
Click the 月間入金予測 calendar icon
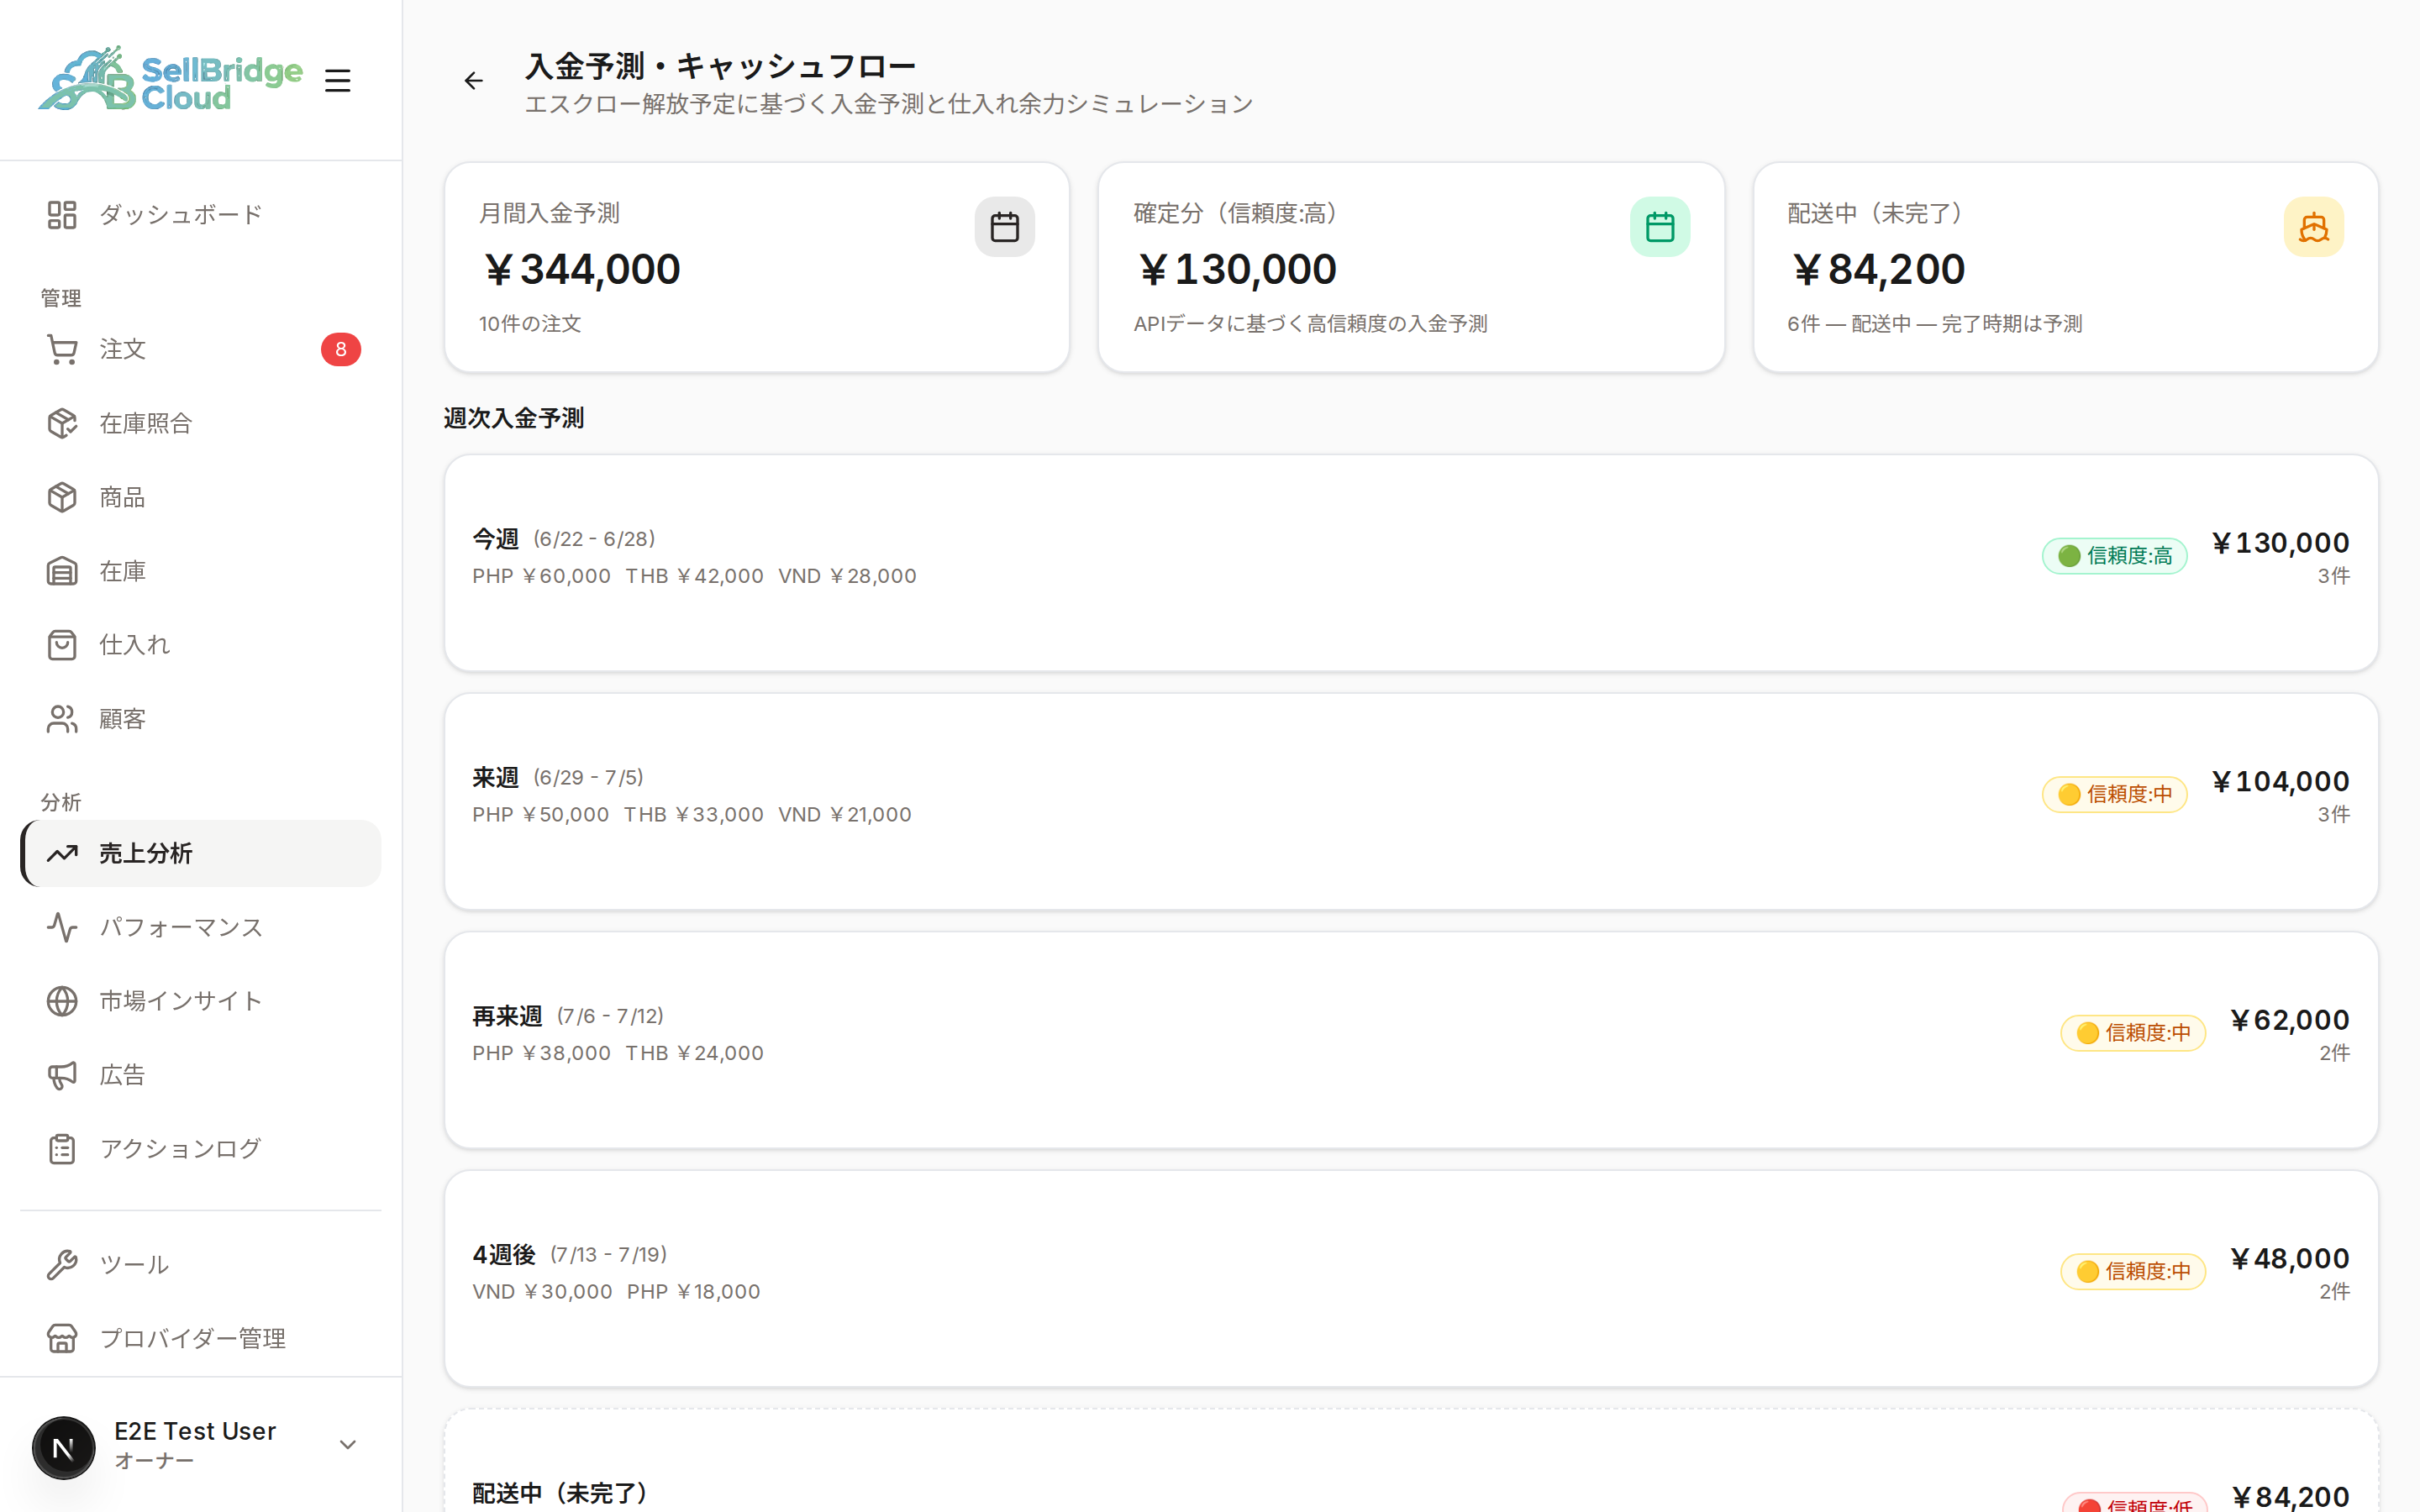click(x=1004, y=227)
